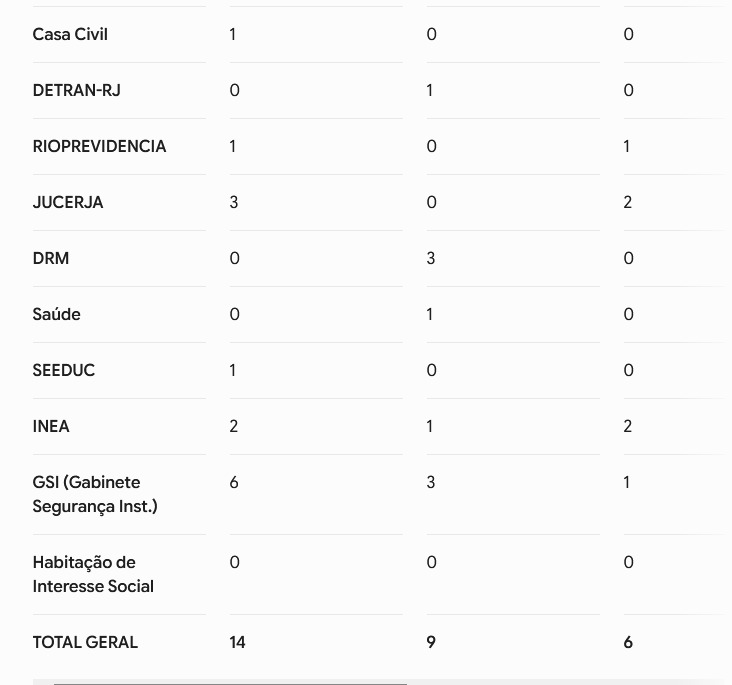732x685 pixels.
Task: Select the JUCERJA row label
Action: tap(68, 202)
